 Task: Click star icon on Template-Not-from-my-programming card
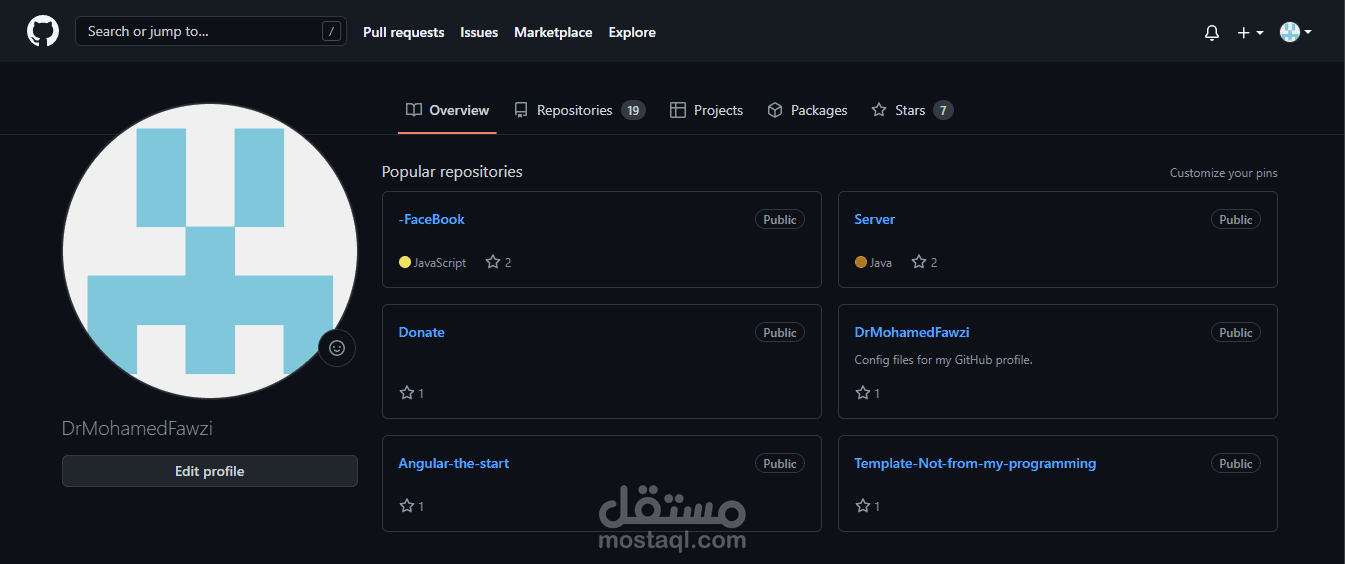[x=863, y=506]
